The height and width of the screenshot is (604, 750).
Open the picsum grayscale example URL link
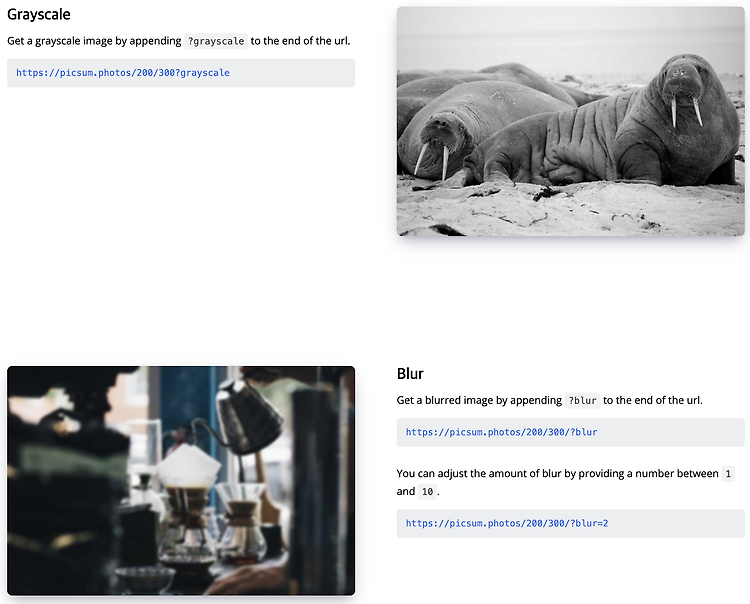(x=123, y=73)
